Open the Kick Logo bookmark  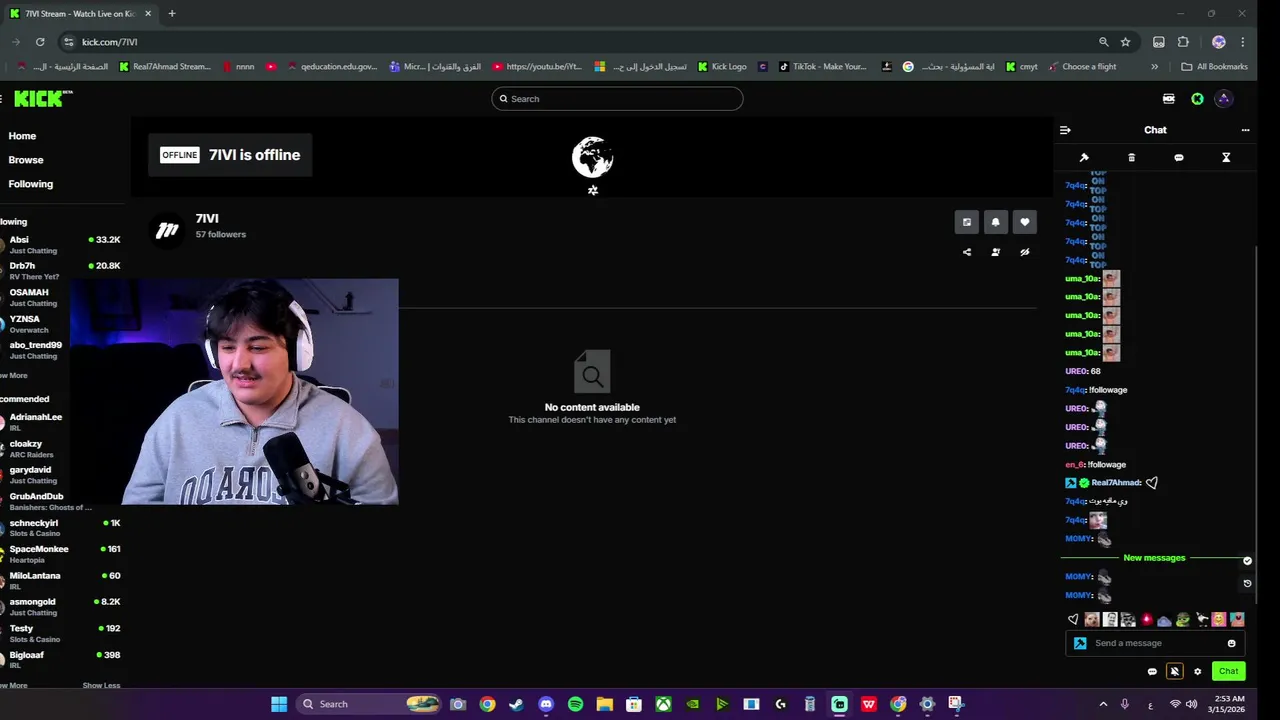722,67
